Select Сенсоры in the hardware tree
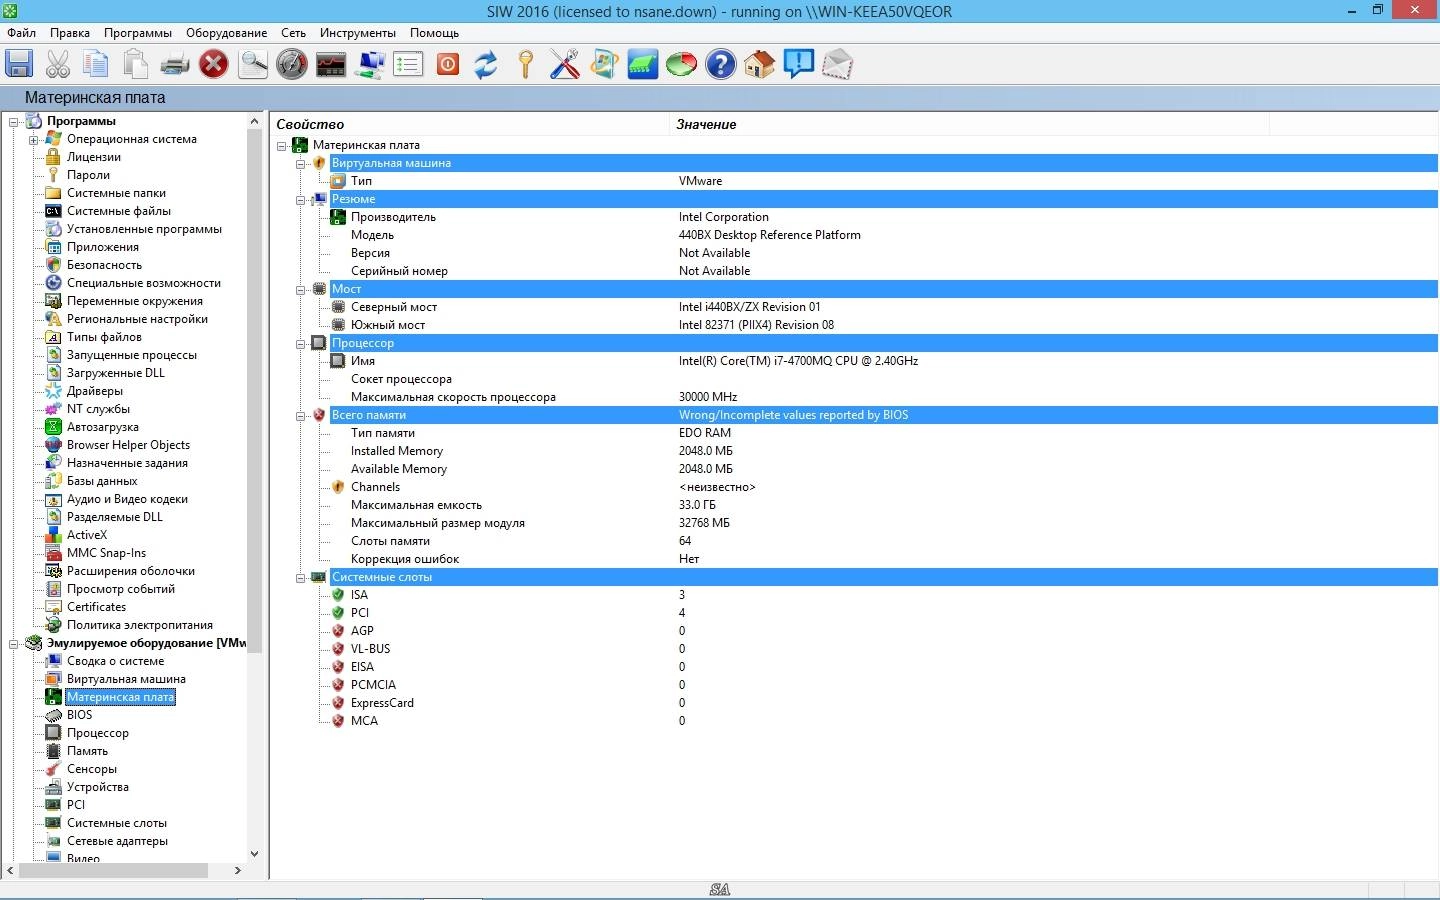 pyautogui.click(x=92, y=769)
